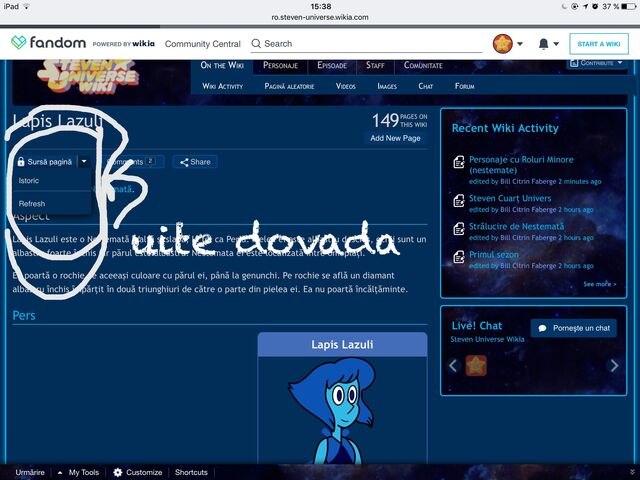Open Personaje cu Roluri Minore link

tap(521, 165)
